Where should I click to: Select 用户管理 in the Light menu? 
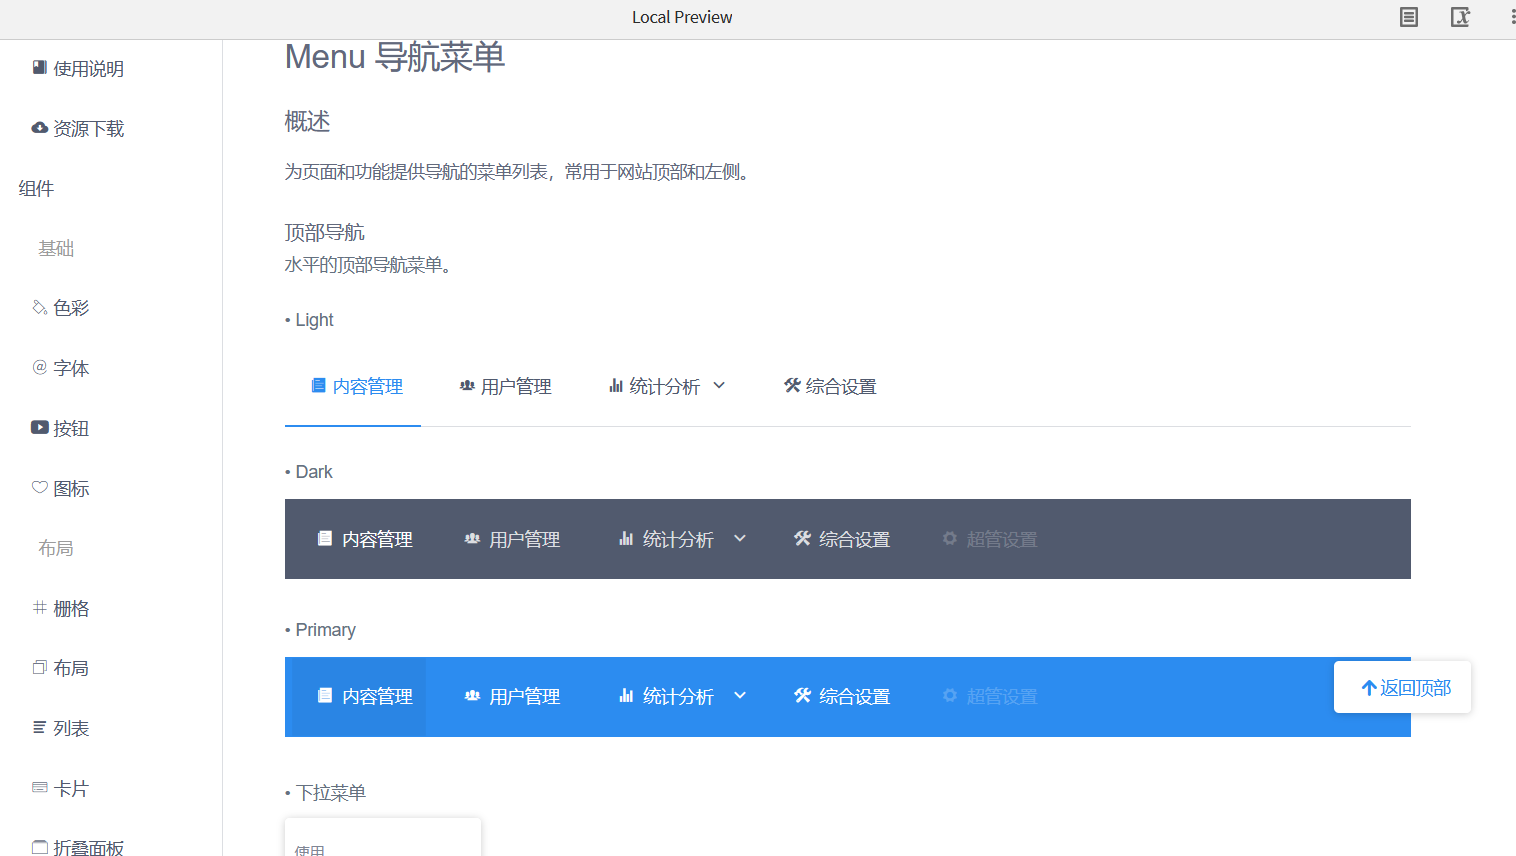[506, 386]
